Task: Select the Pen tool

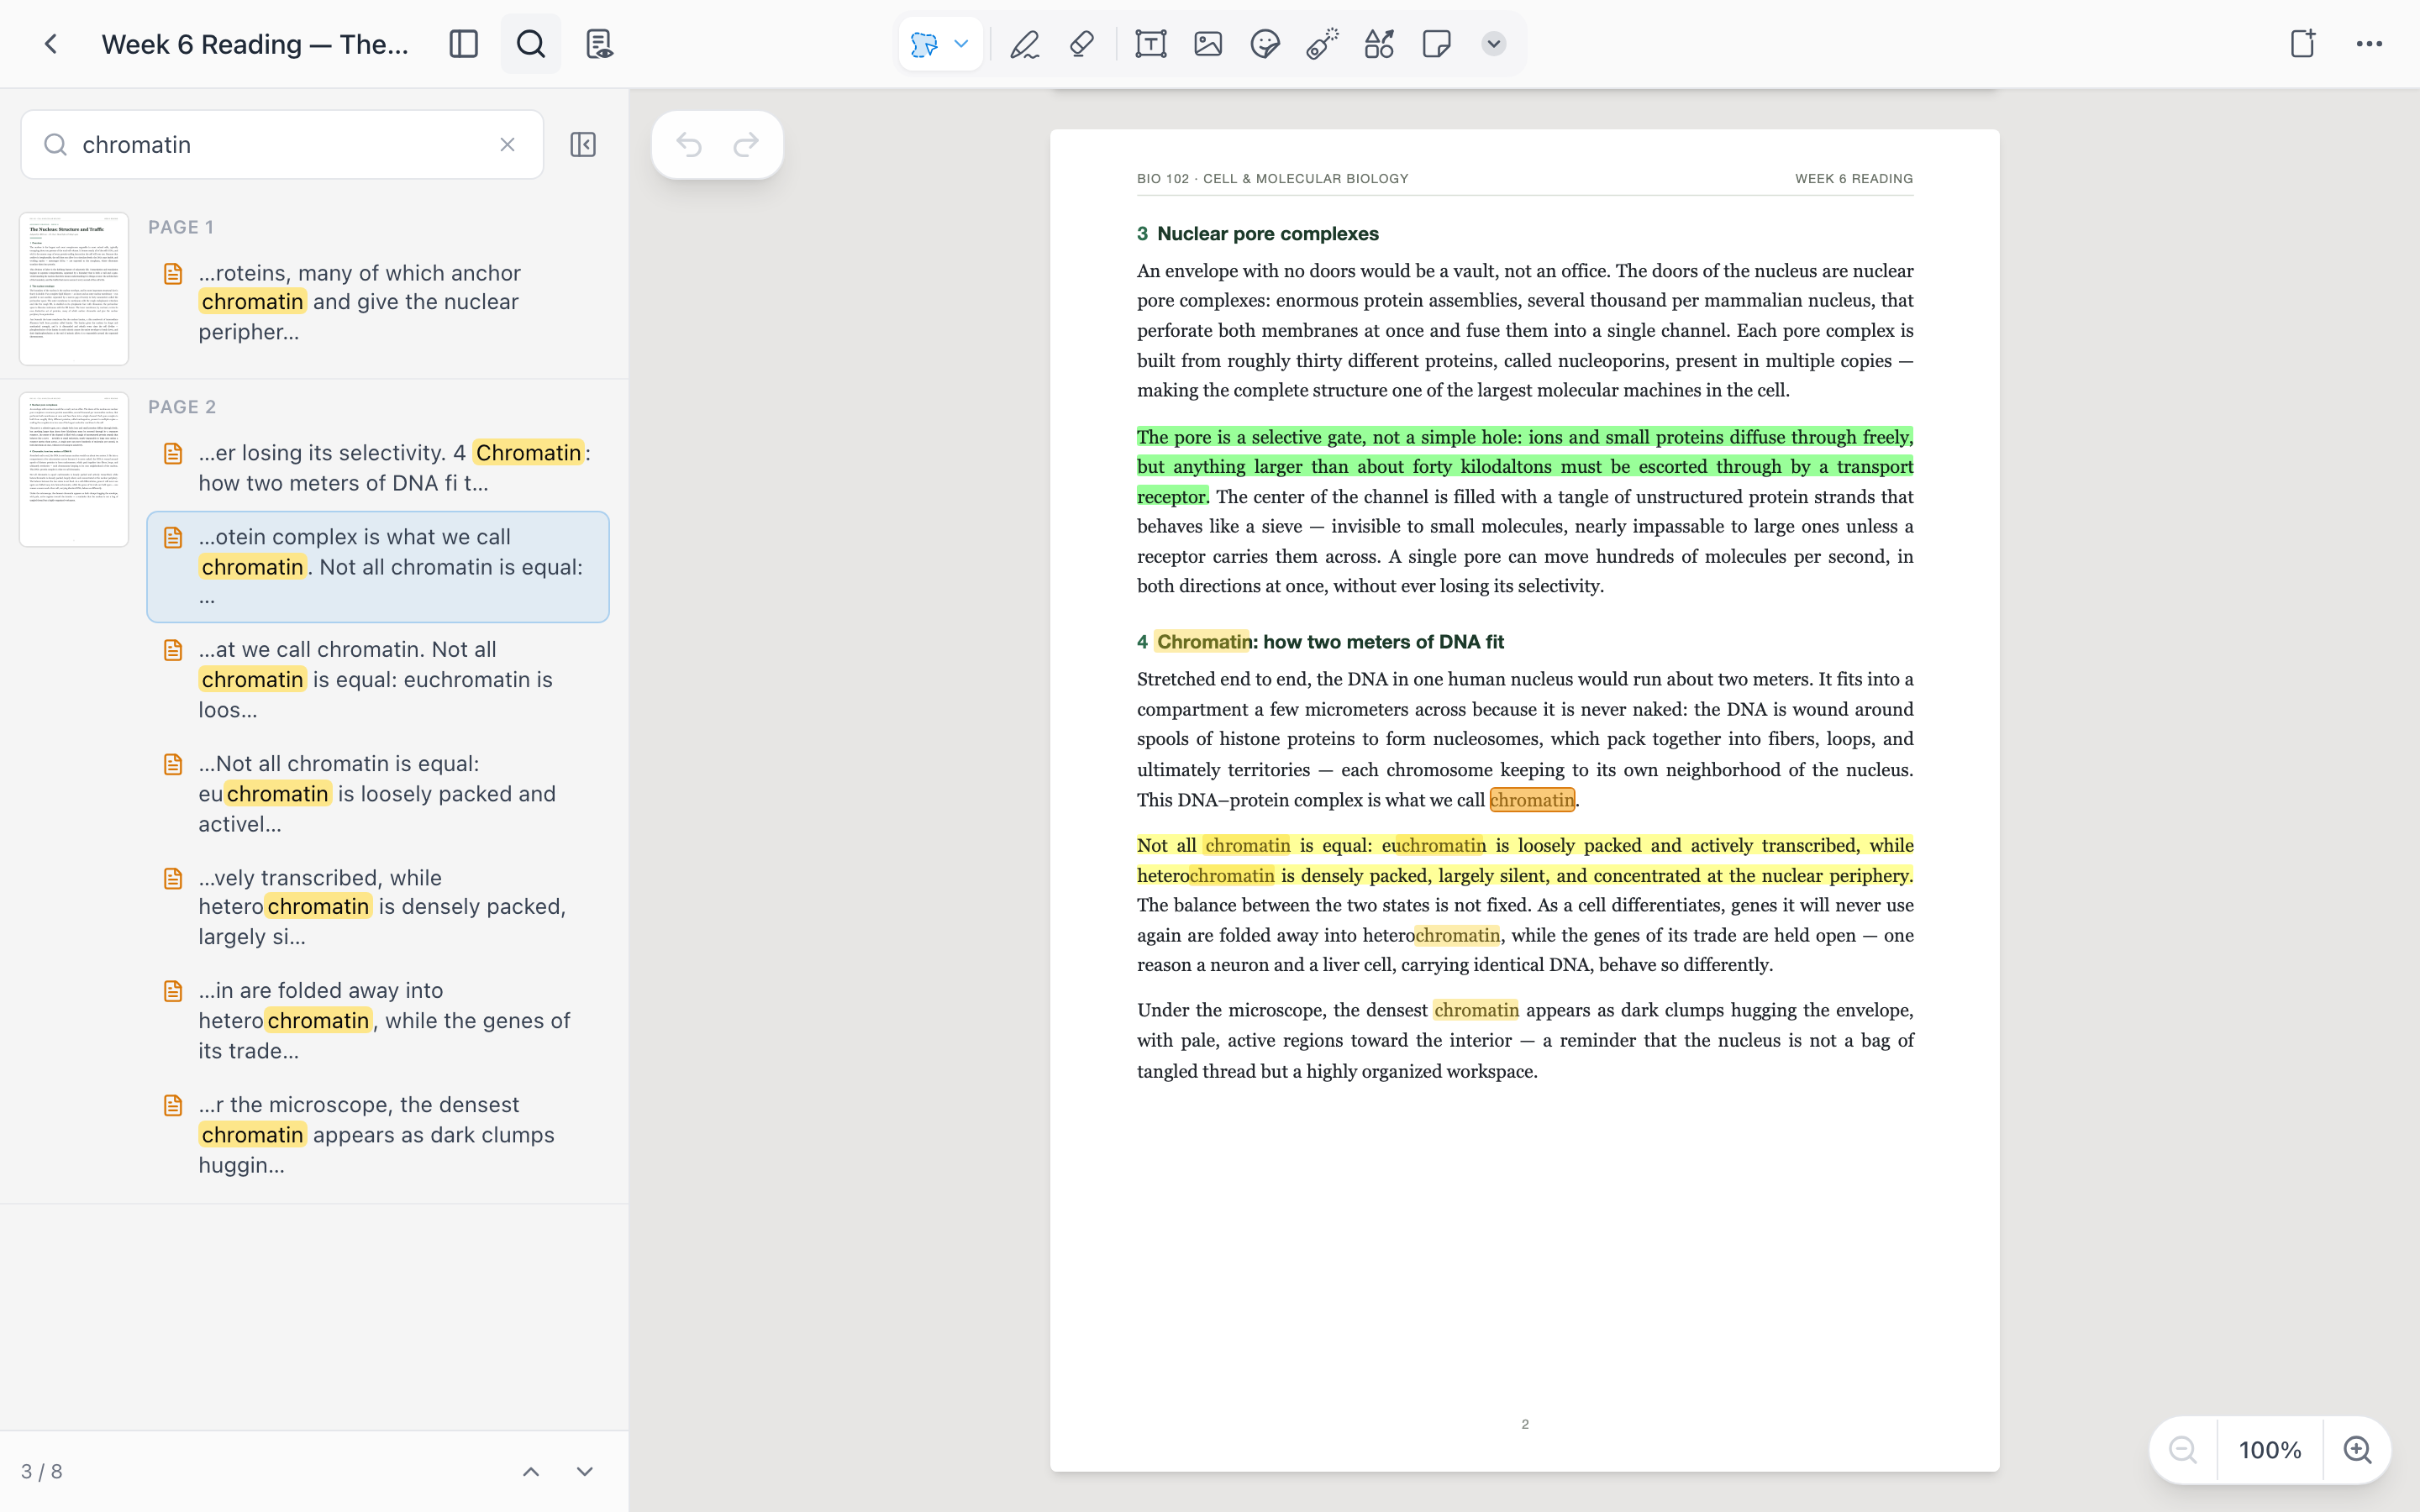Action: coord(1025,44)
